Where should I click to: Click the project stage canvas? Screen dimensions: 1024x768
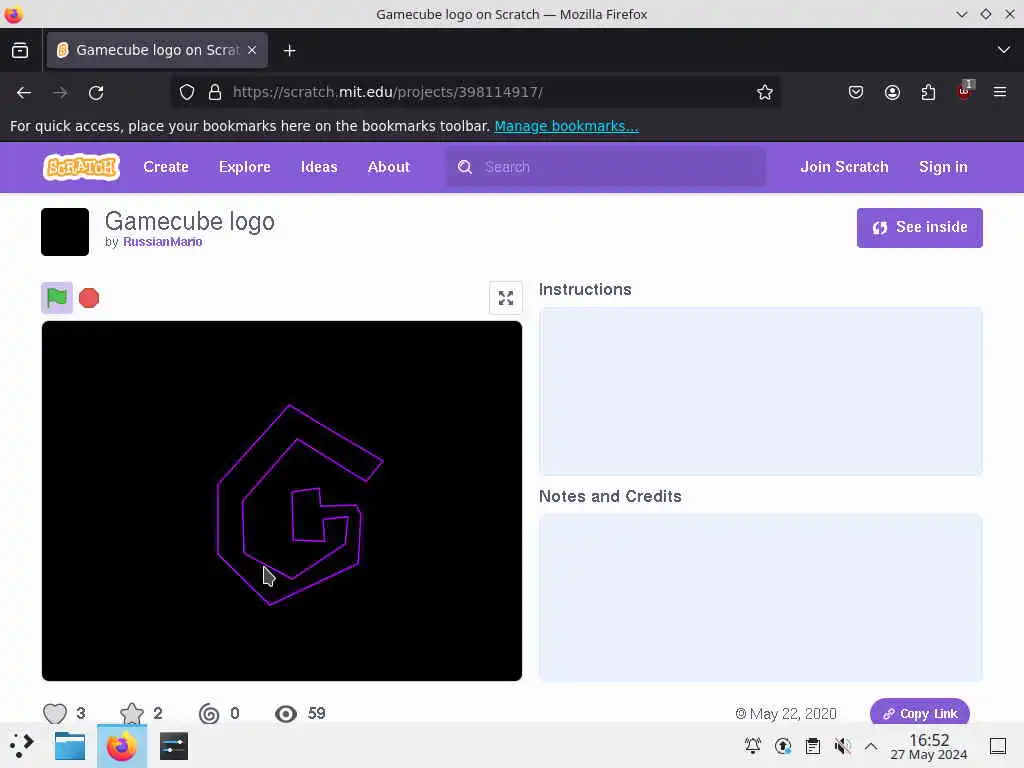point(281,501)
